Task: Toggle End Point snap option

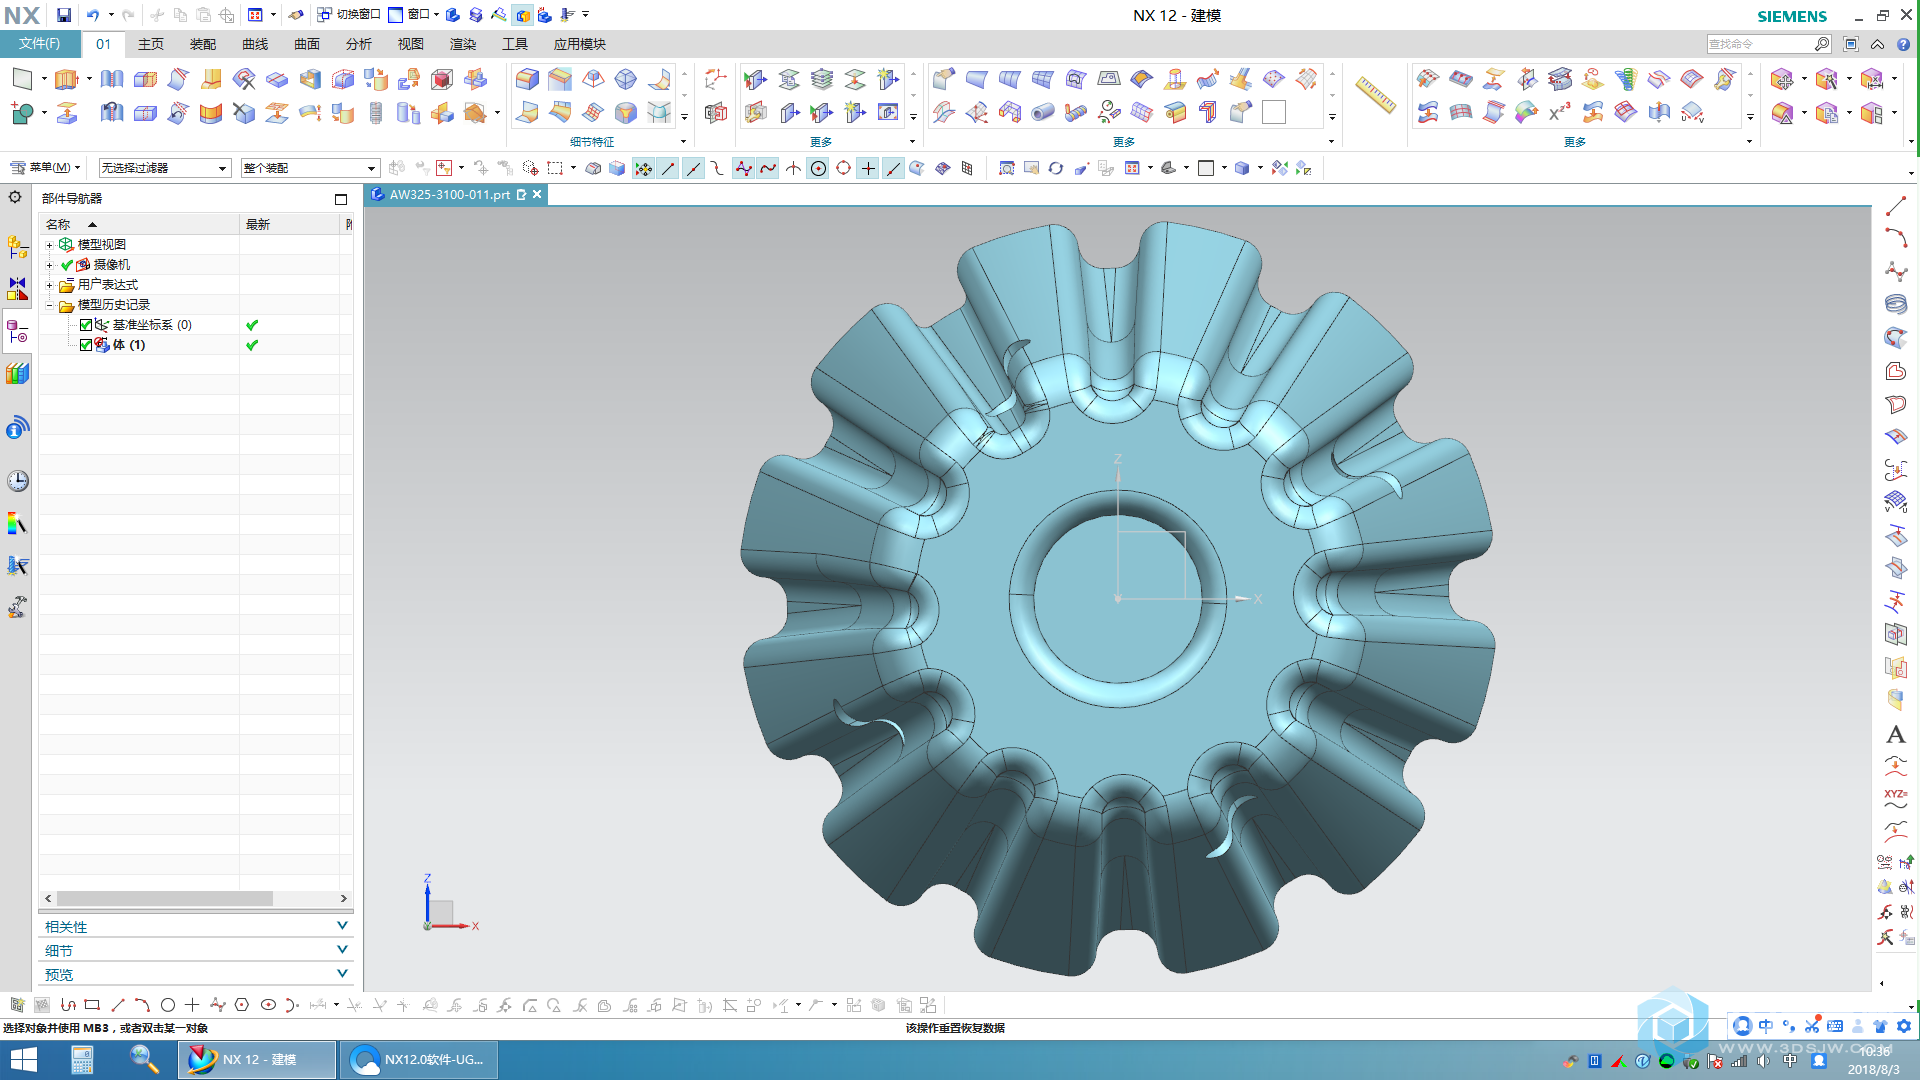Action: pyautogui.click(x=668, y=168)
